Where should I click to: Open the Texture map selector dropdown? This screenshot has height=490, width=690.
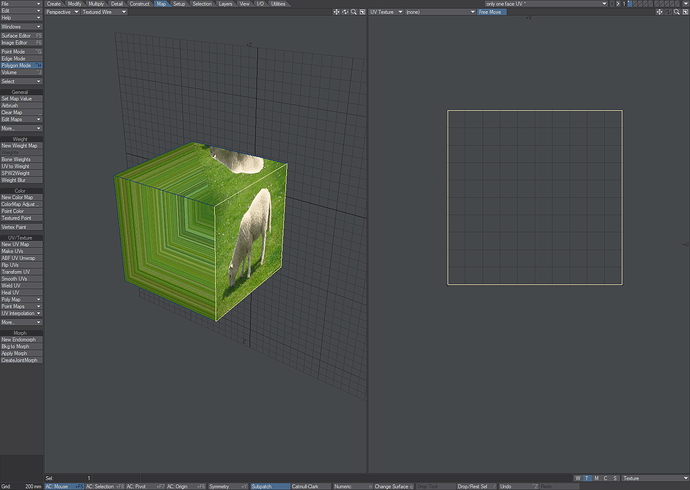(655, 478)
